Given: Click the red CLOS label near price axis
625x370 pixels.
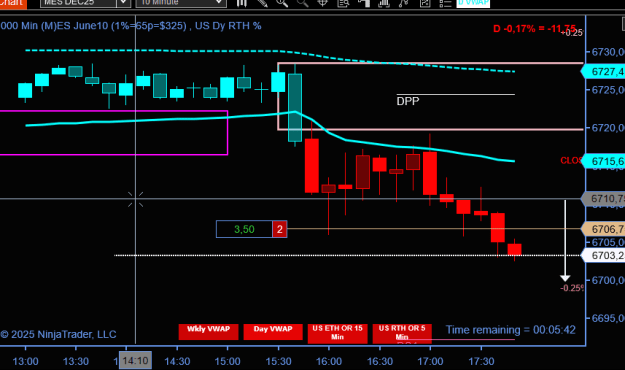Looking at the screenshot, I should [571, 161].
